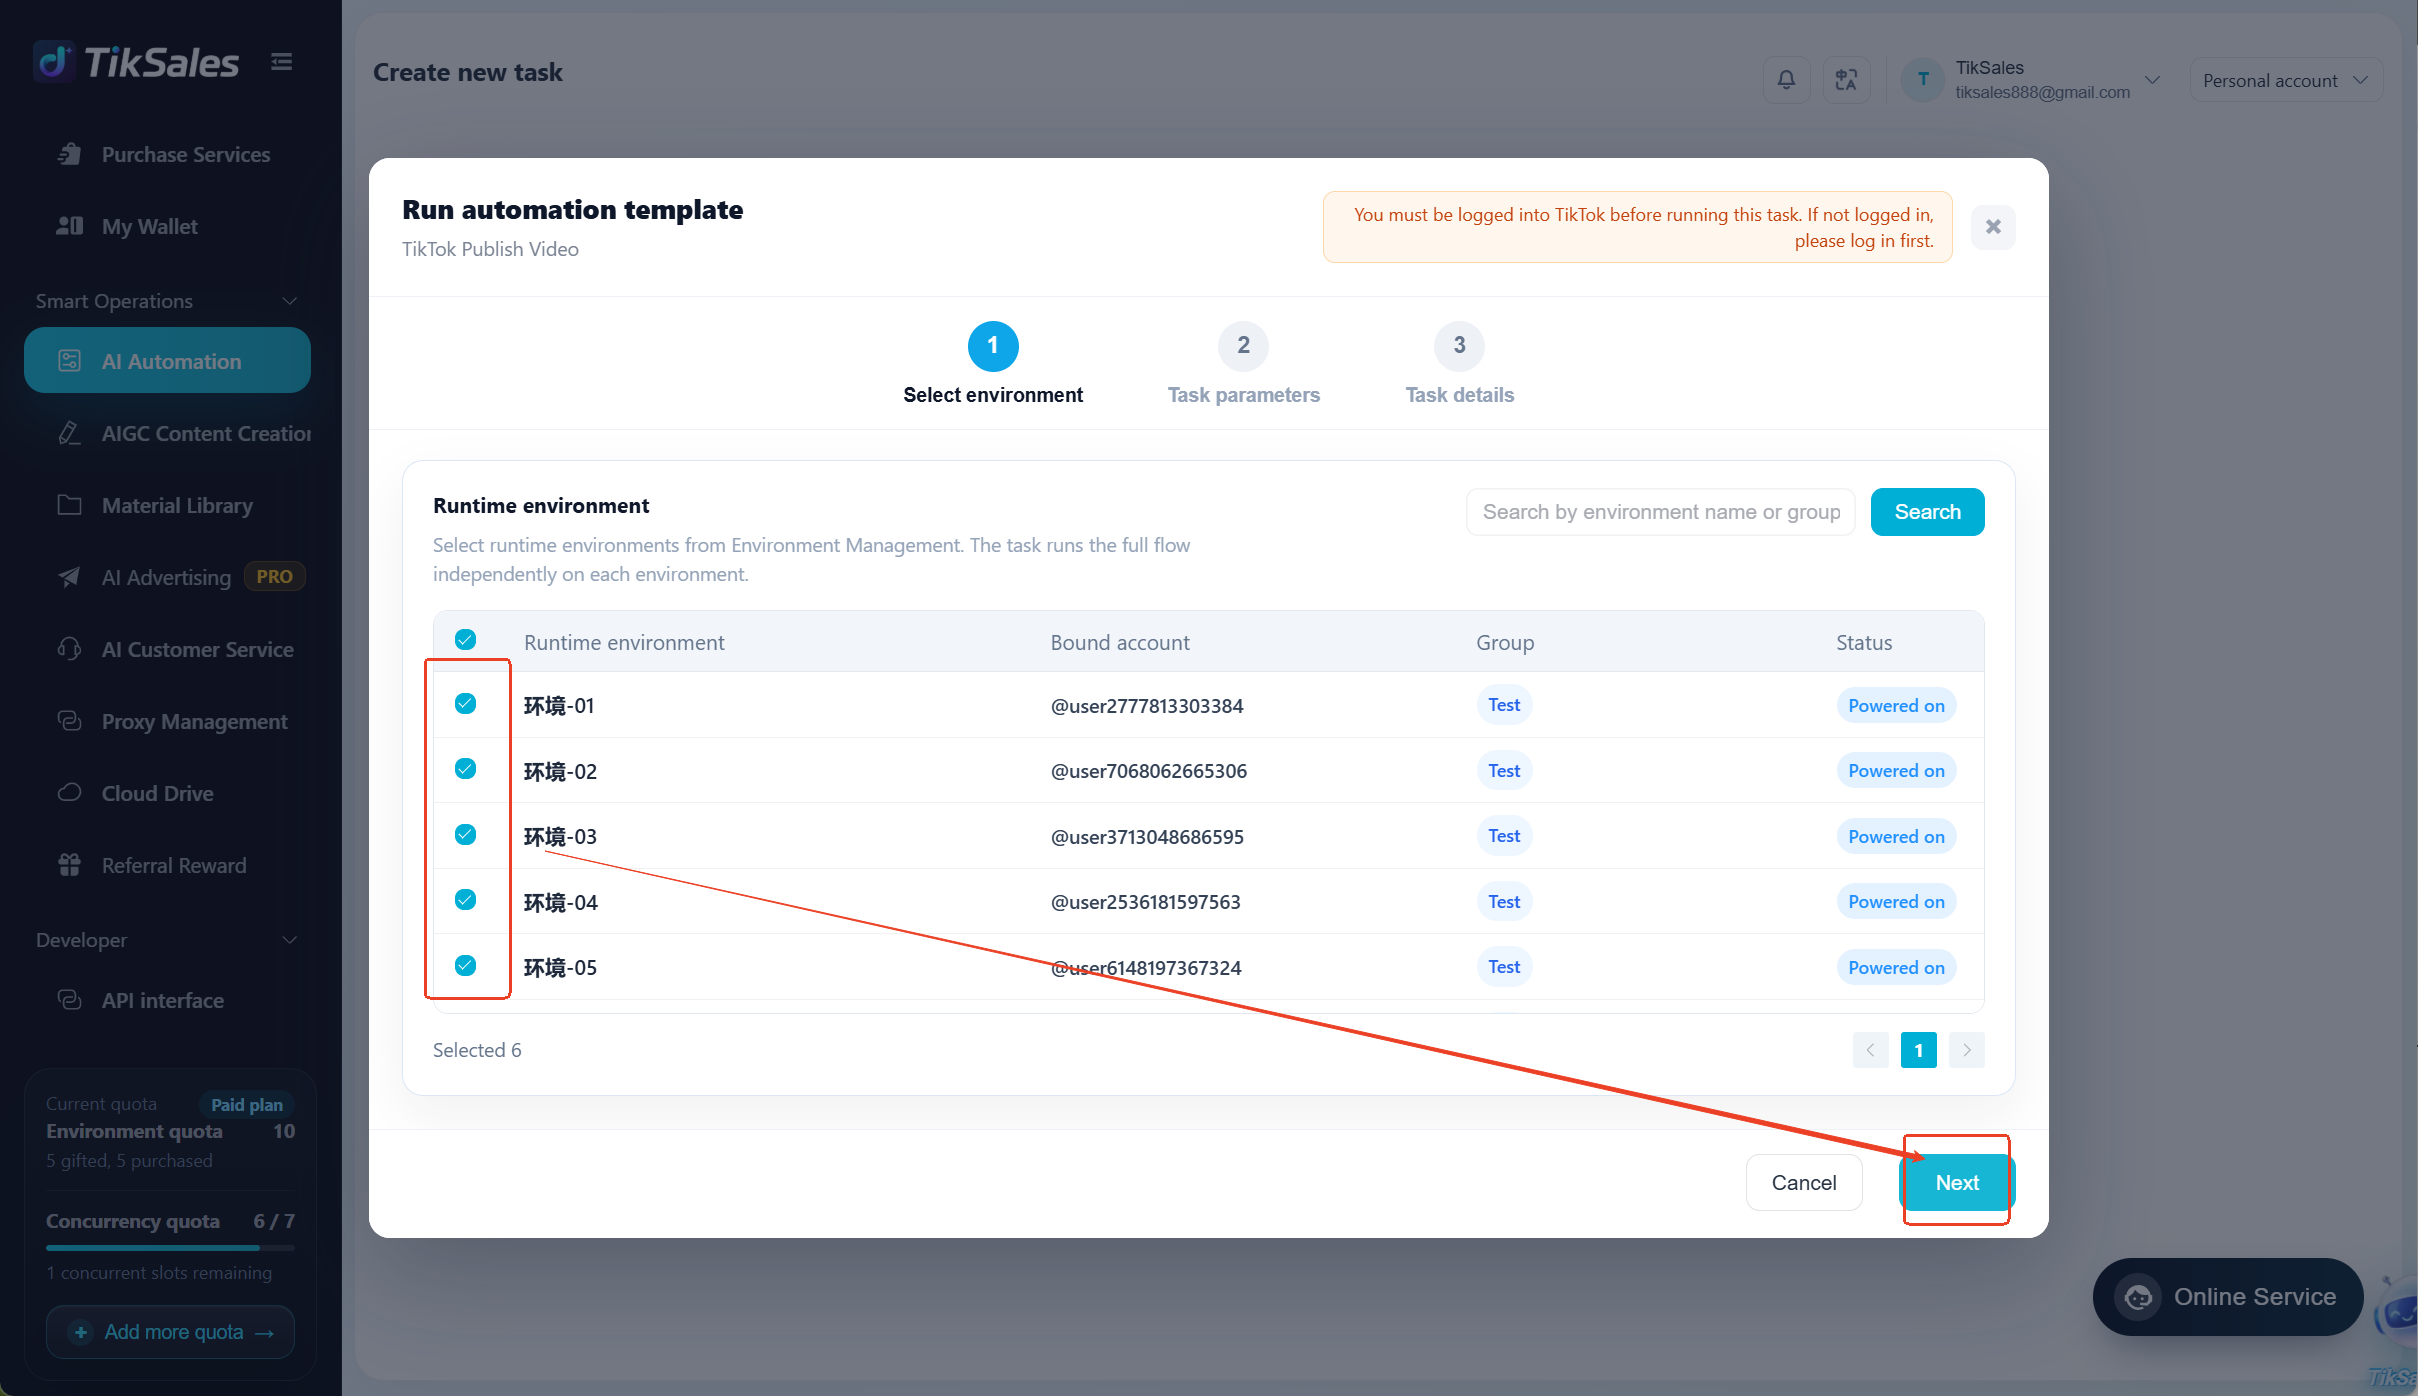Open the language translate icon
2418x1396 pixels.
click(x=1846, y=80)
